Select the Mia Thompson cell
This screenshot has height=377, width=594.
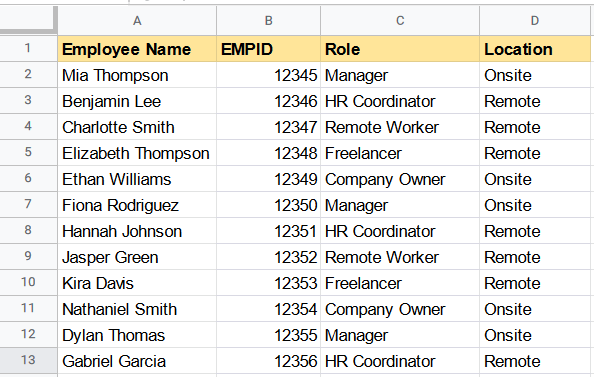pyautogui.click(x=137, y=75)
